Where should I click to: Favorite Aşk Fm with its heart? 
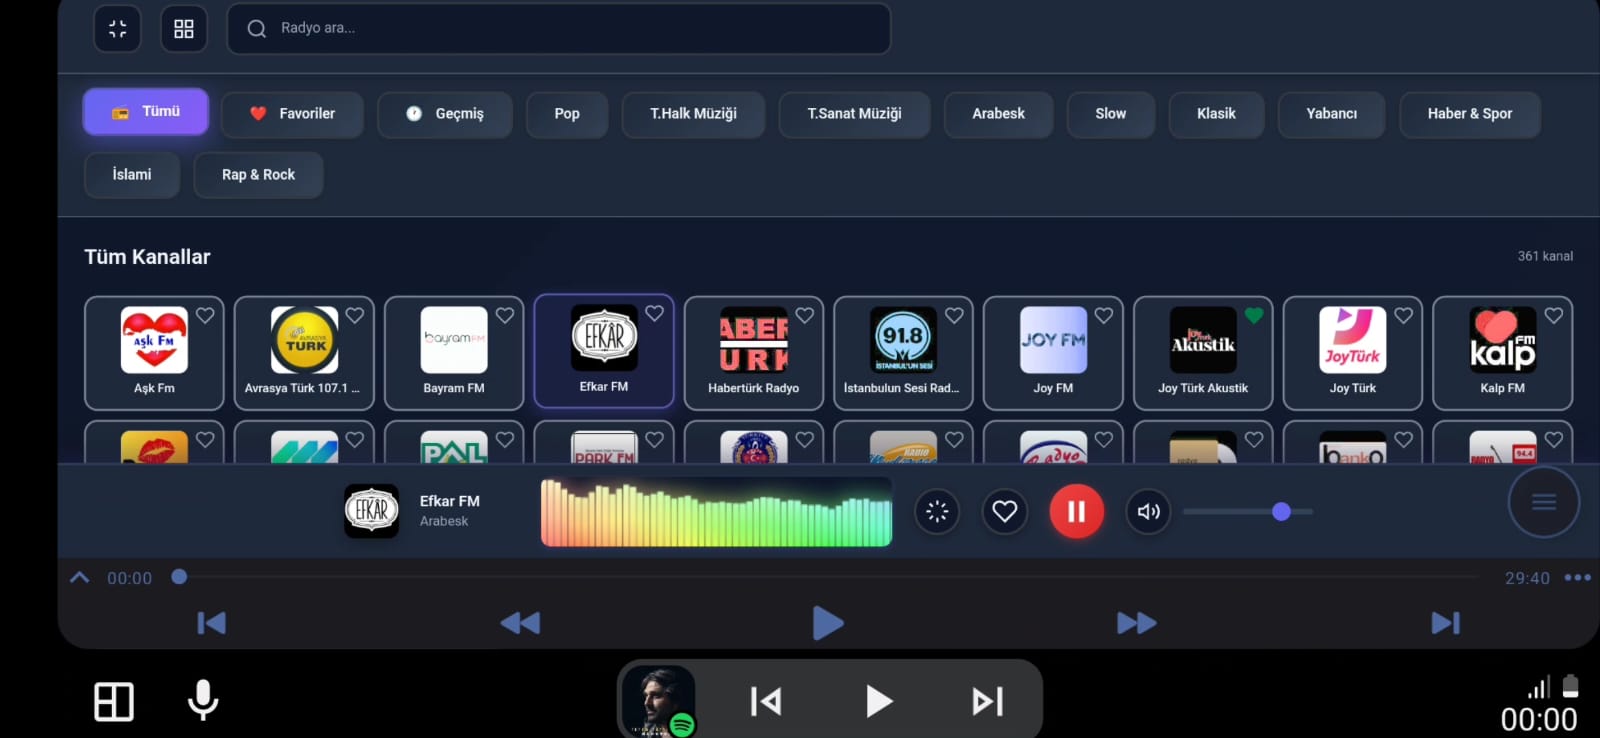coord(205,315)
